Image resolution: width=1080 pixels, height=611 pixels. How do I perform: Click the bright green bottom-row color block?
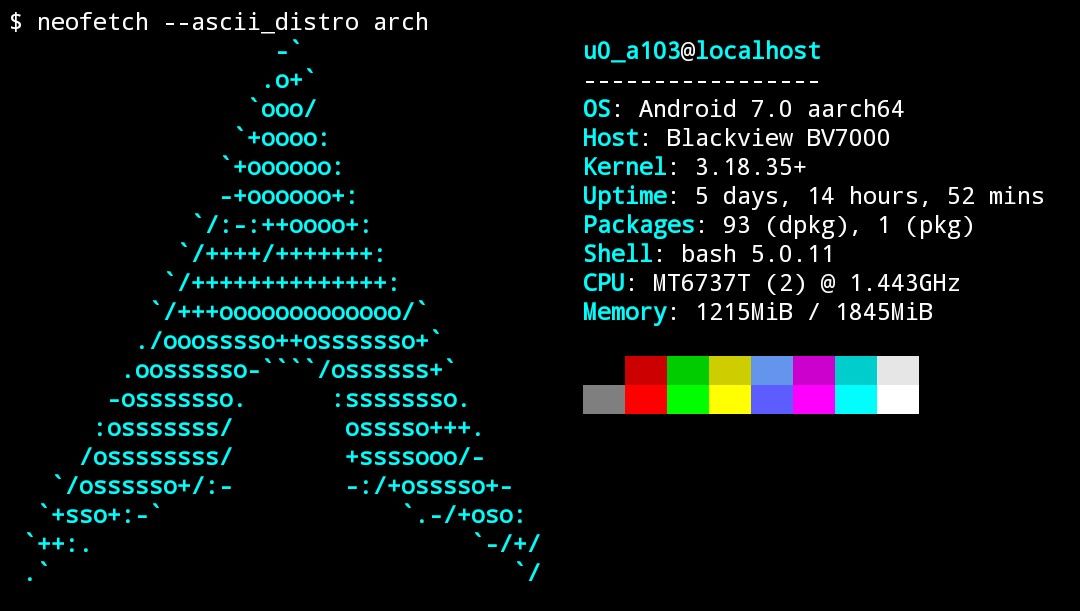687,400
